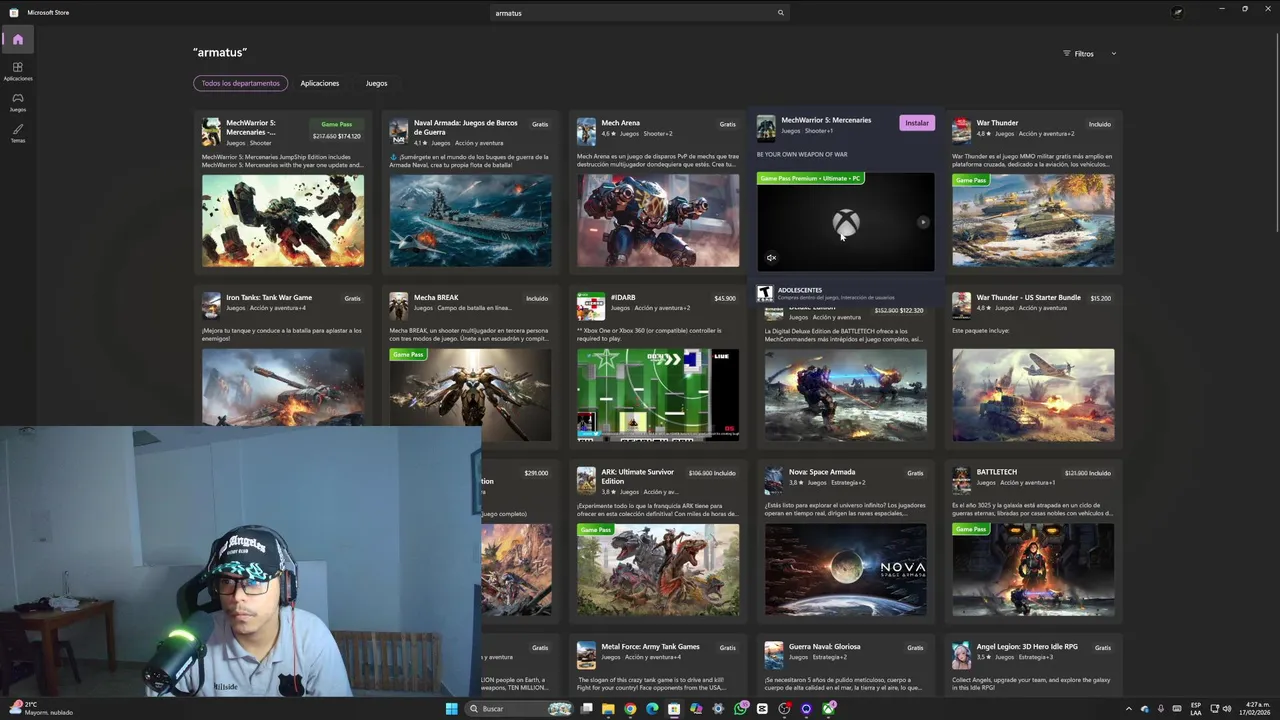The image size is (1280, 720).
Task: Click the BATTLETECH app icon
Action: 961,481
